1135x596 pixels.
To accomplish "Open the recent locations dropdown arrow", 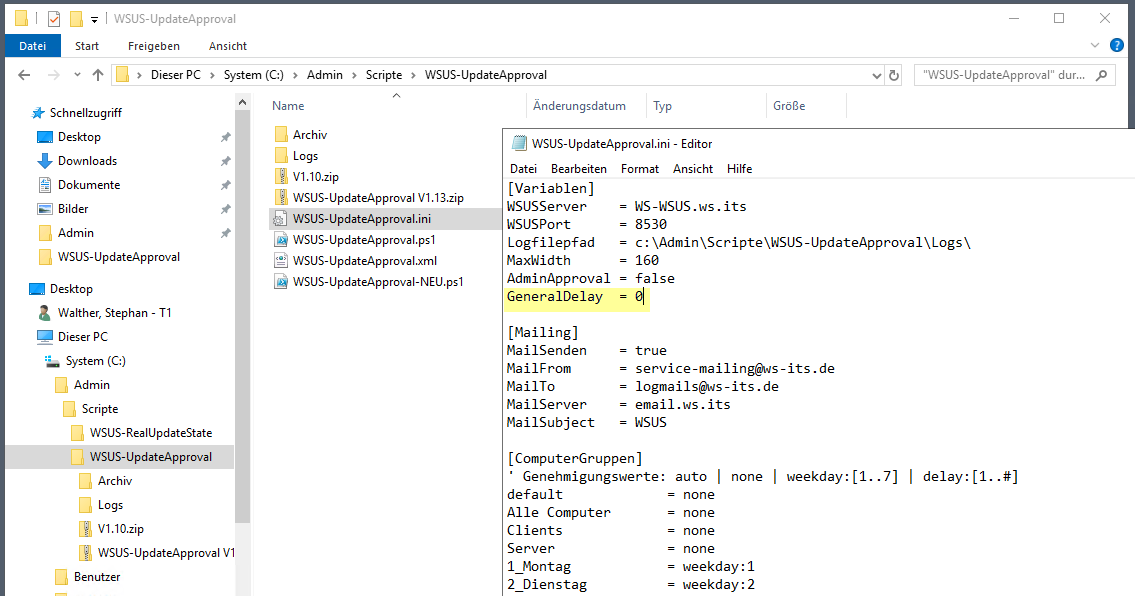I will [x=77, y=75].
